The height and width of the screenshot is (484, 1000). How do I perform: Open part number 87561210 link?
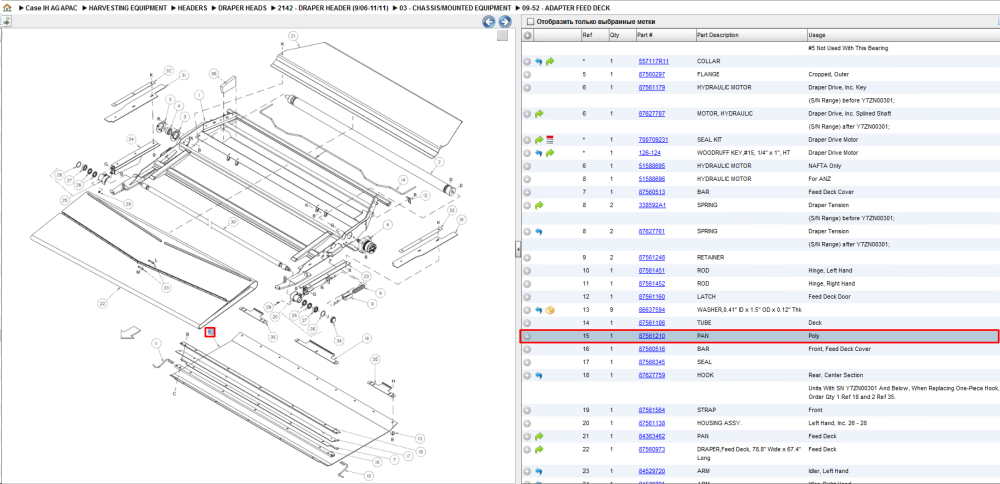click(x=652, y=336)
